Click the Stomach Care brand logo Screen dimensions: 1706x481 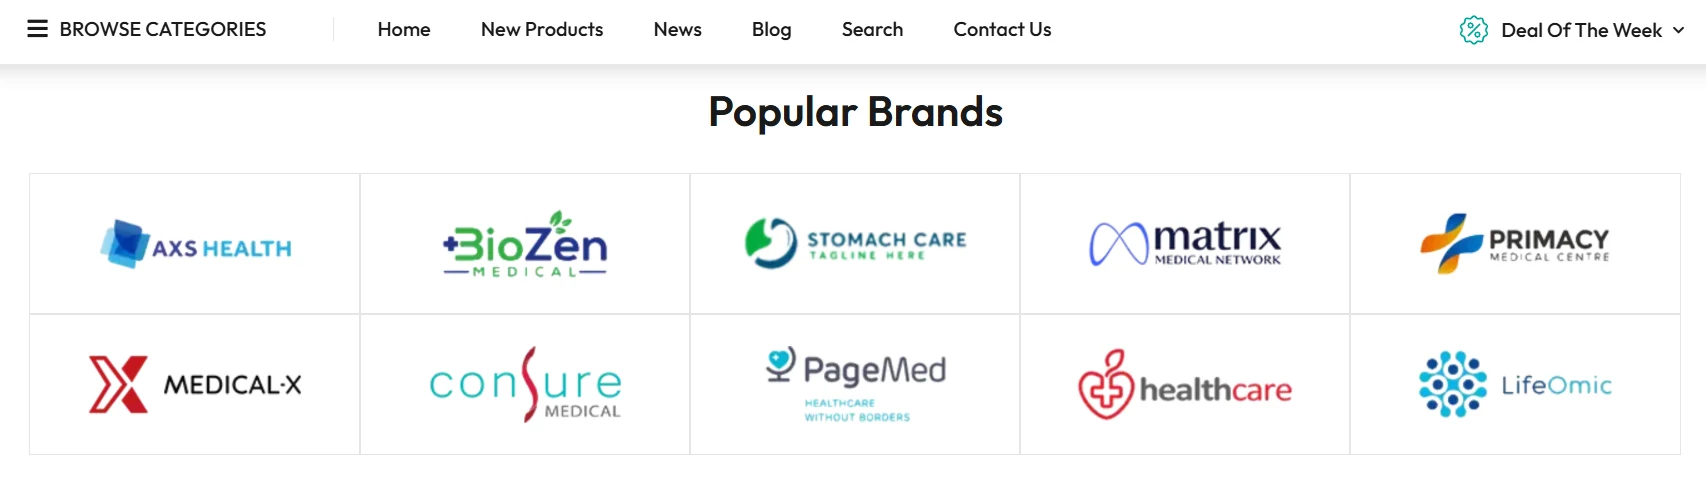855,243
